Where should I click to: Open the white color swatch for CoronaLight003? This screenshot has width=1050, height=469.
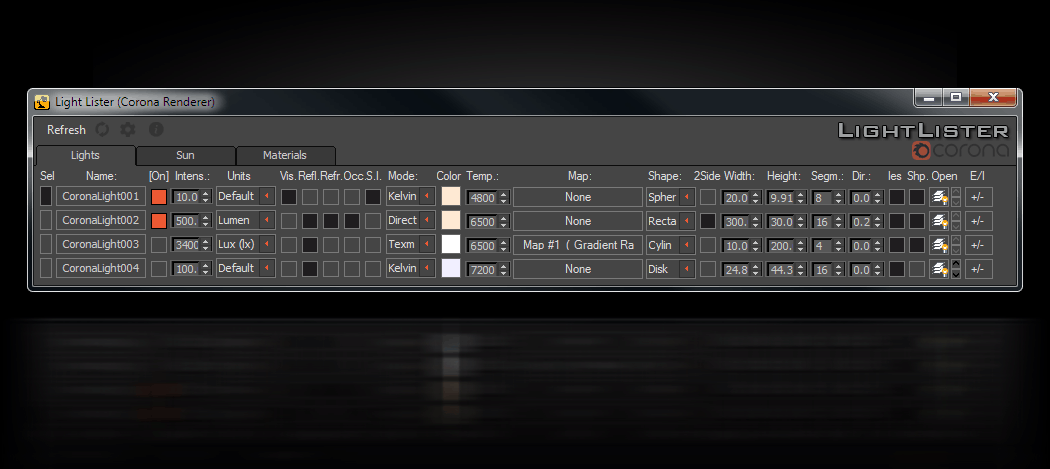click(451, 245)
